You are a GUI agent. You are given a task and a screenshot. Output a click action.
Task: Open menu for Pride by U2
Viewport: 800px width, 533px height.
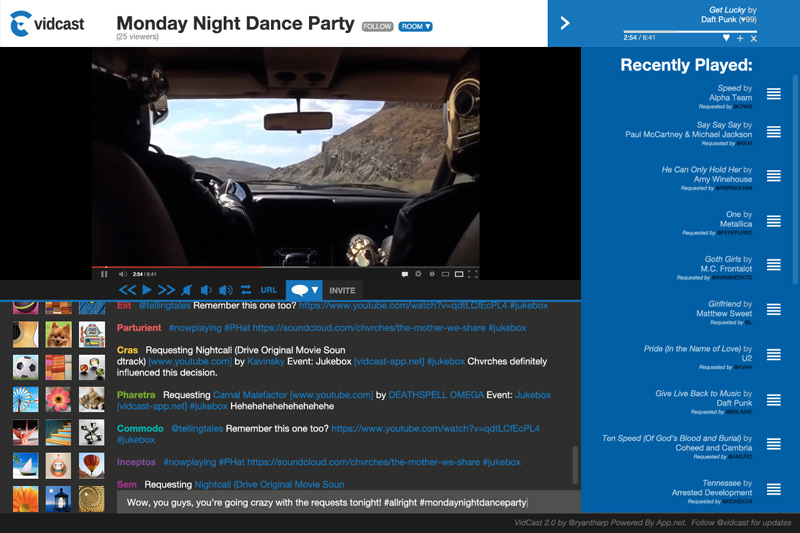pos(773,354)
